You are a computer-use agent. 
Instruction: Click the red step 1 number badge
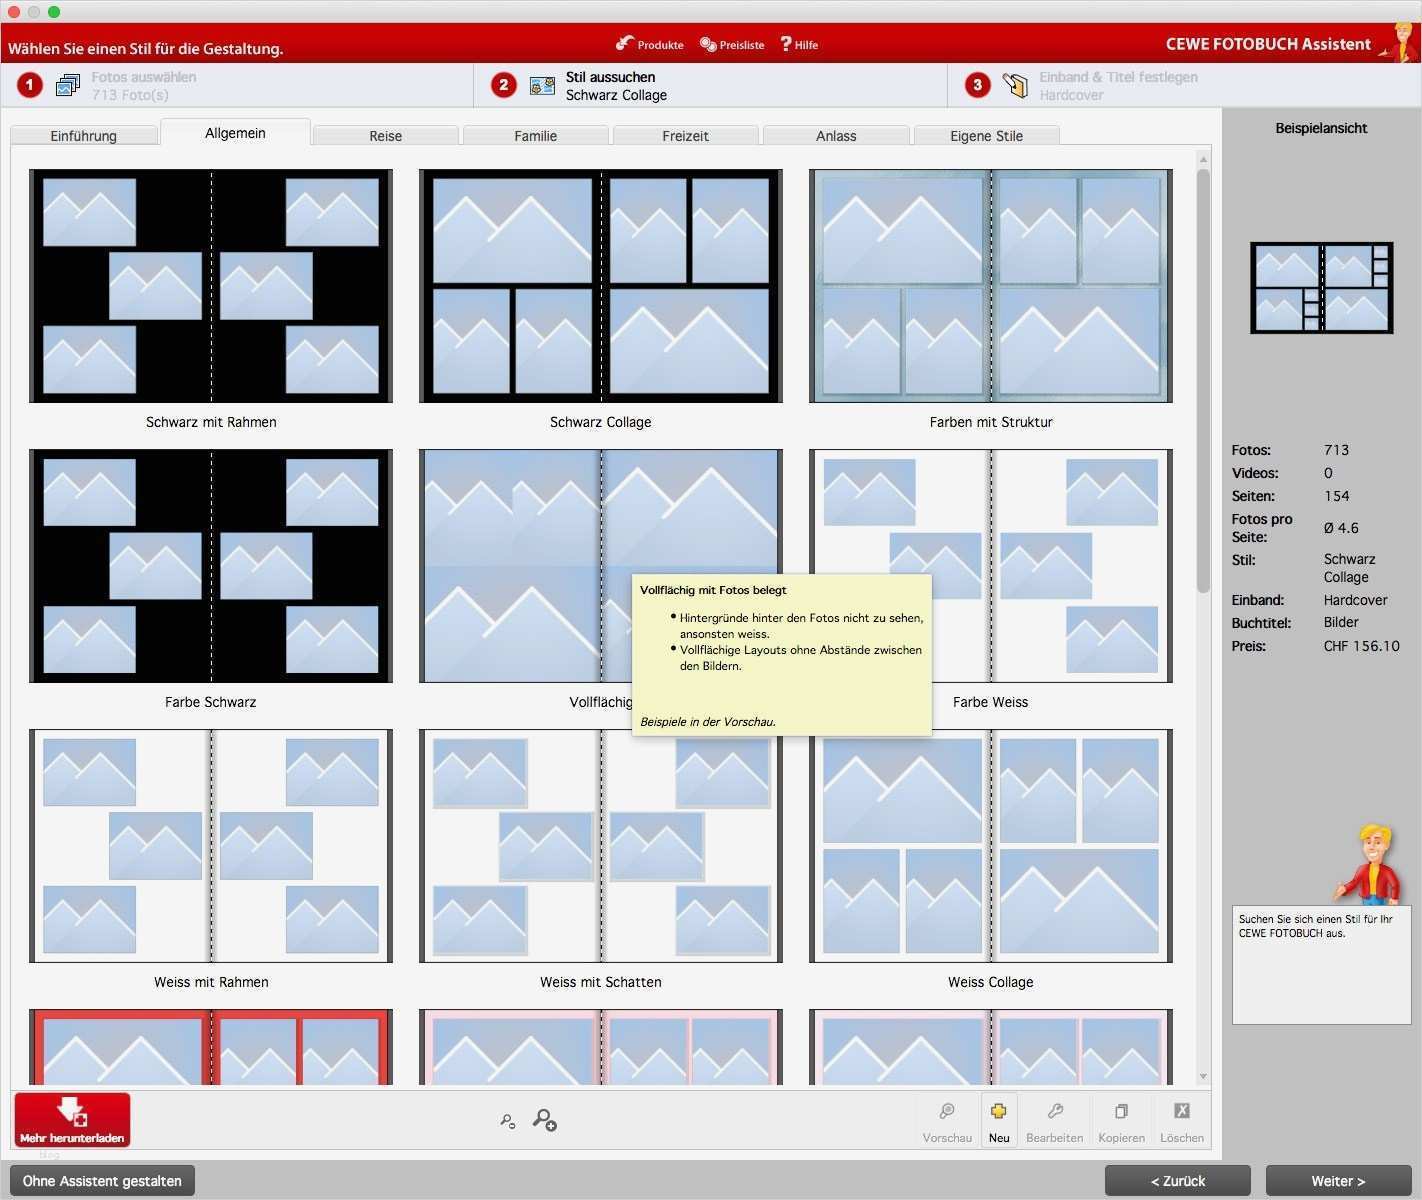pos(30,85)
